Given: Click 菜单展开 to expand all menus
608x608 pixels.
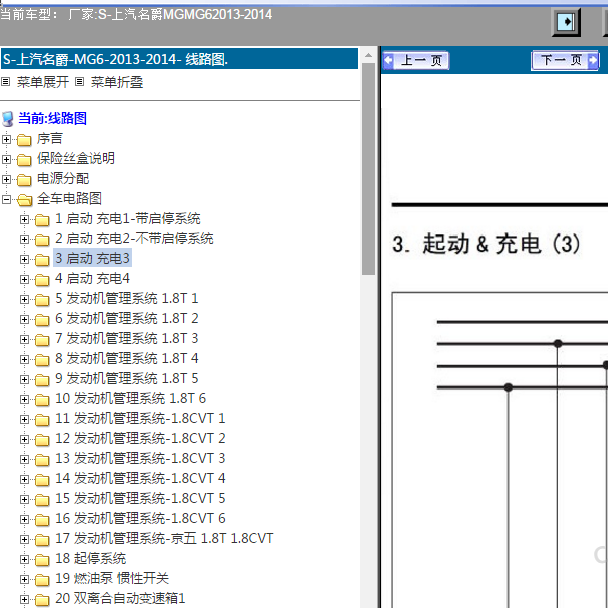Looking at the screenshot, I should (43, 82).
